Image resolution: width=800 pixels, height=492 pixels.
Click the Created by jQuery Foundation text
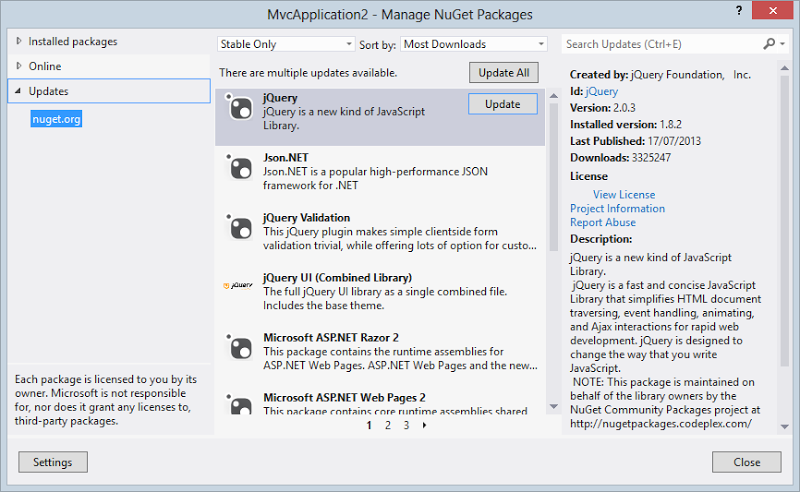click(660, 75)
